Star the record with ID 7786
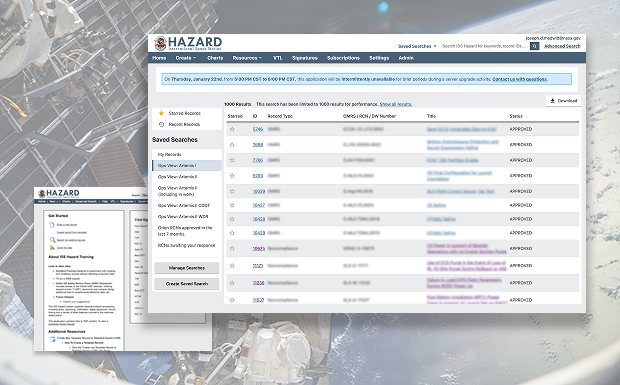The image size is (620, 385). point(232,160)
